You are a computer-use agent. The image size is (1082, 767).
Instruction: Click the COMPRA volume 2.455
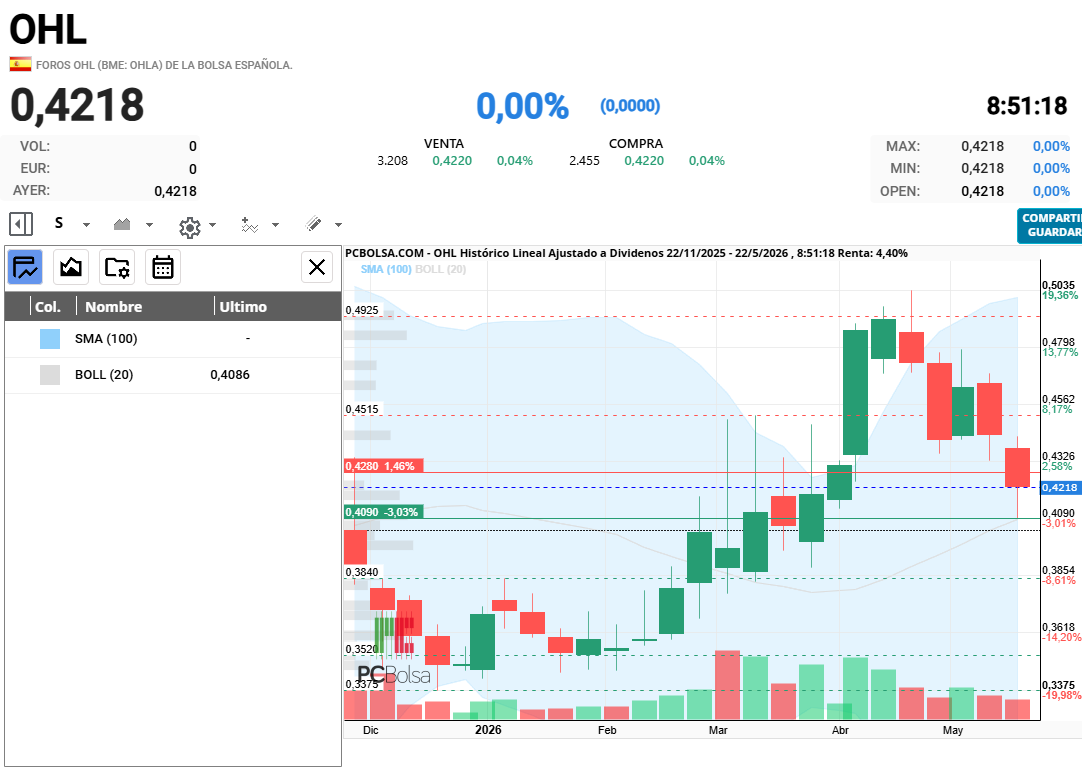tap(584, 161)
